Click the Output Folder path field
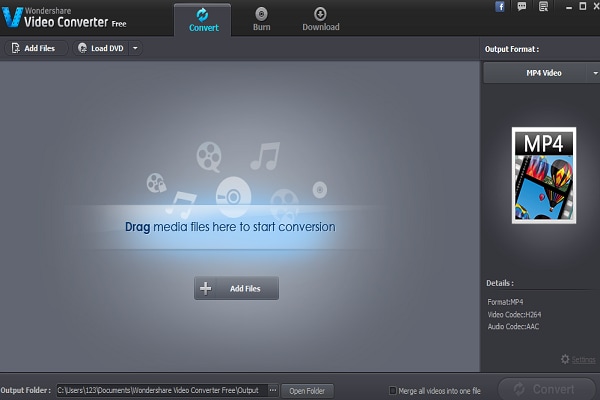 pos(162,390)
